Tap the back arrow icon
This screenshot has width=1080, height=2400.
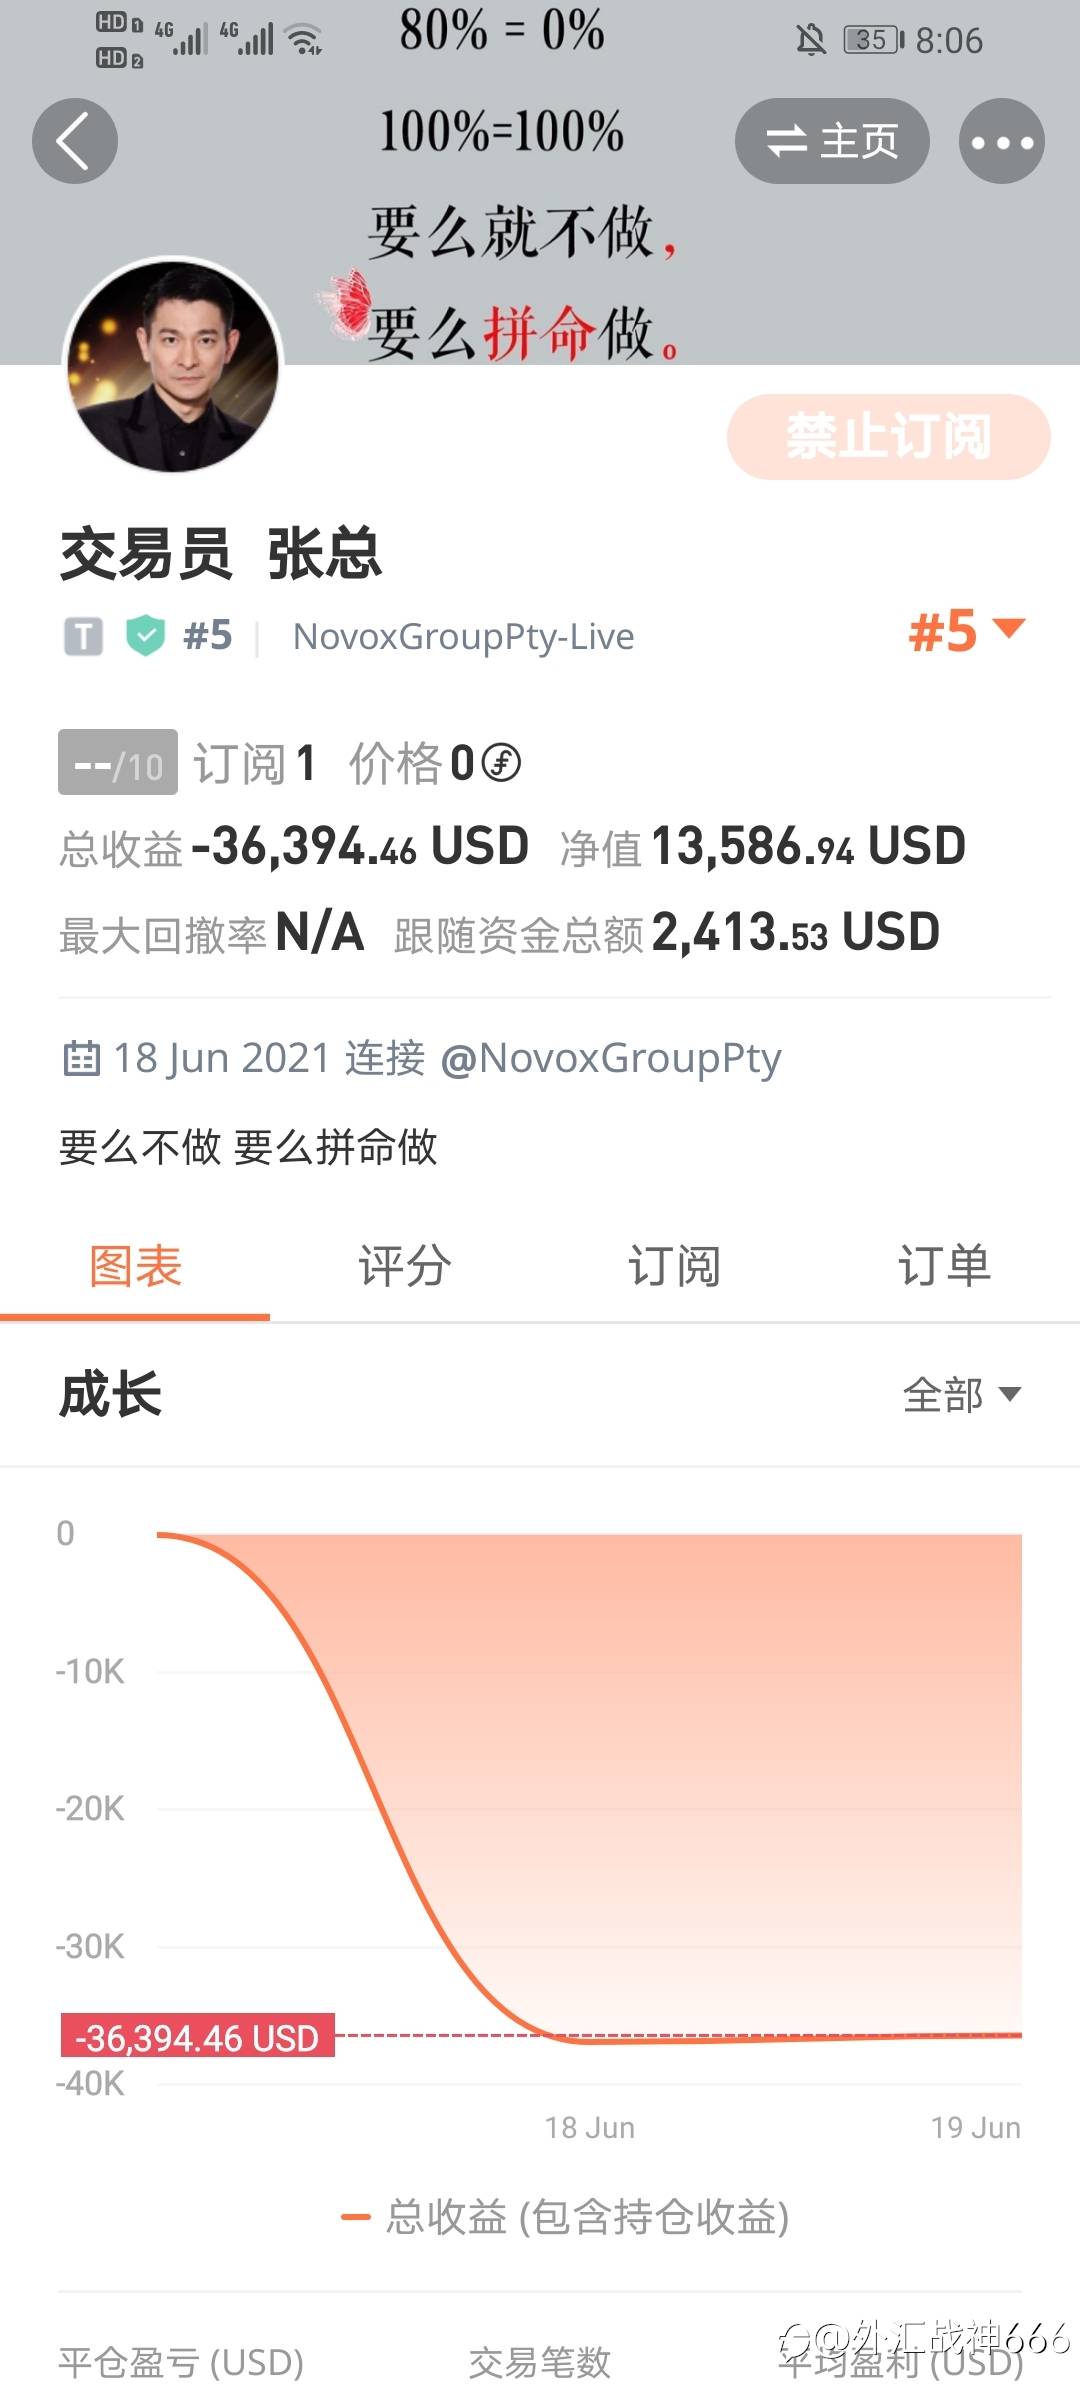75,141
